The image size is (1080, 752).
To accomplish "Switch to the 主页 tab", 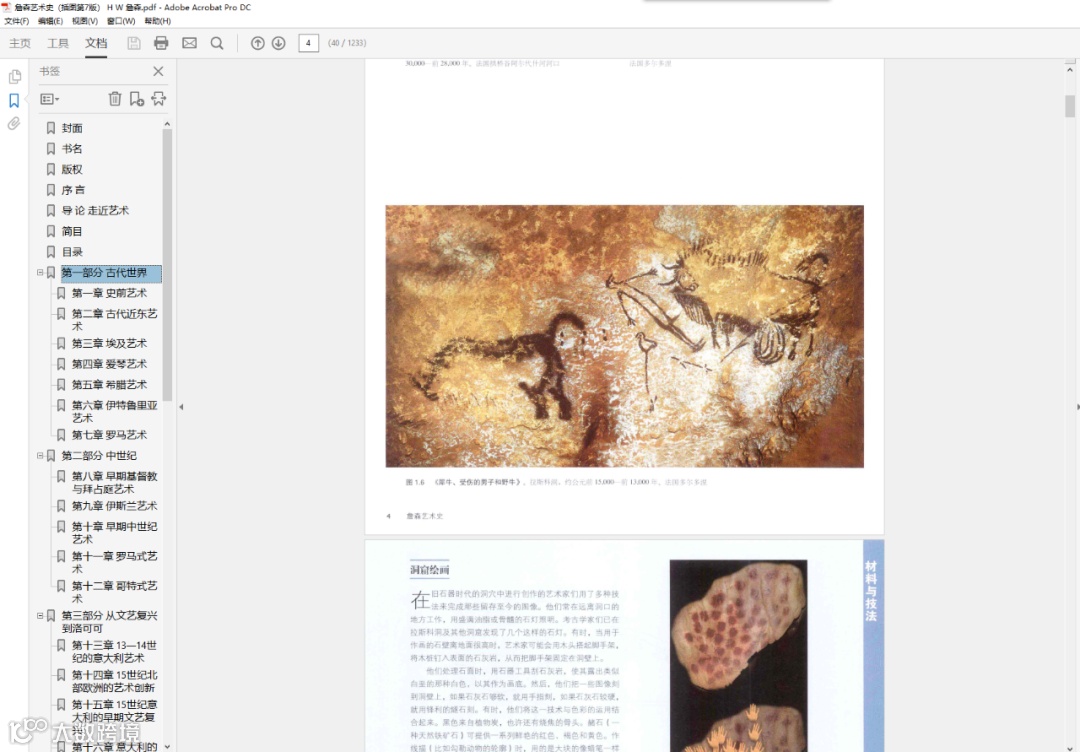I will tap(20, 43).
